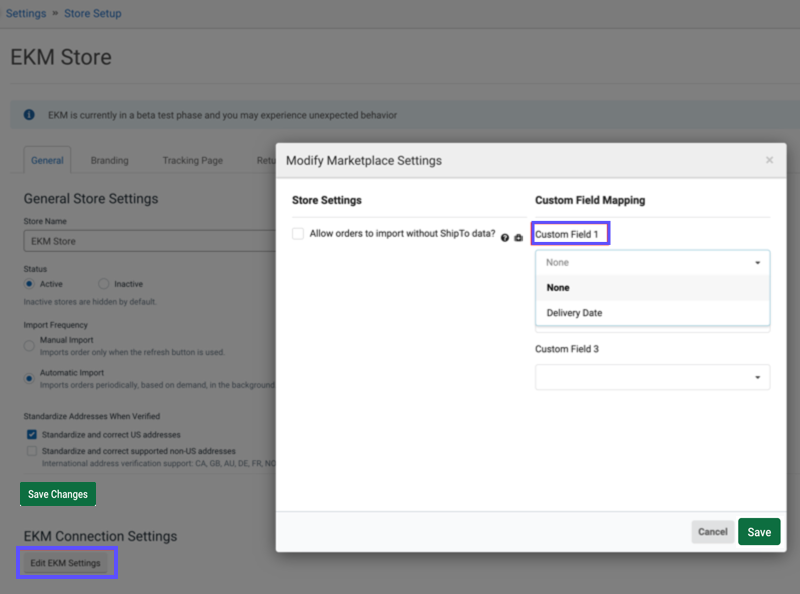Uncheck Standardize and correct US addresses
Screen dimensions: 800x594
coord(32,435)
